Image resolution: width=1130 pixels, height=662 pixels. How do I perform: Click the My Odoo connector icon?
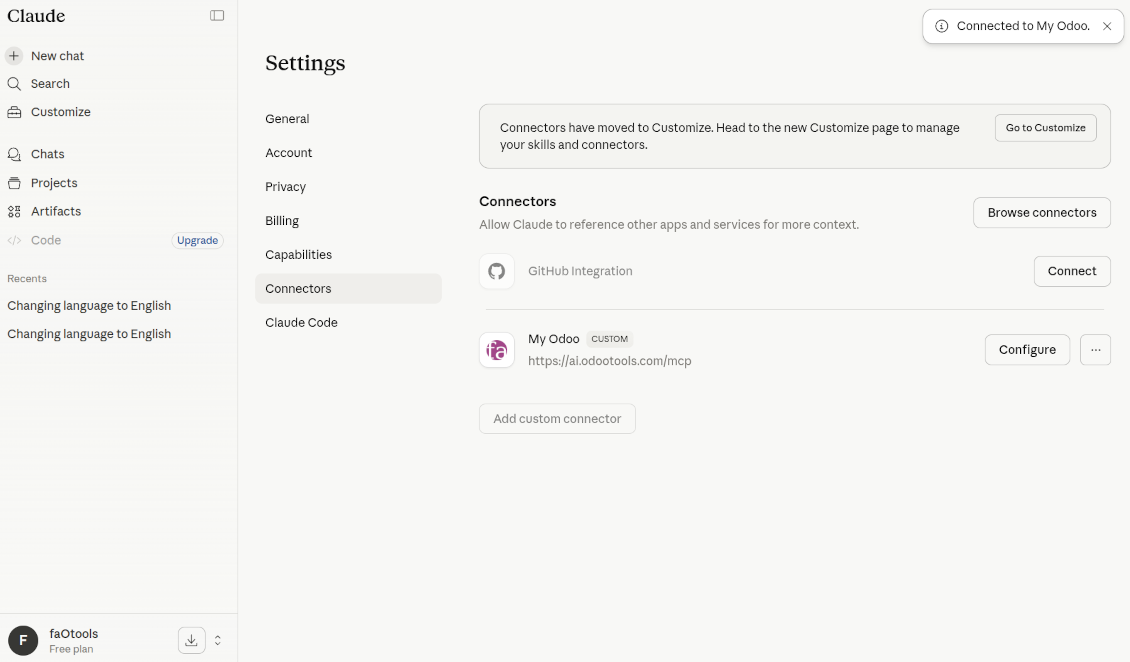(497, 350)
